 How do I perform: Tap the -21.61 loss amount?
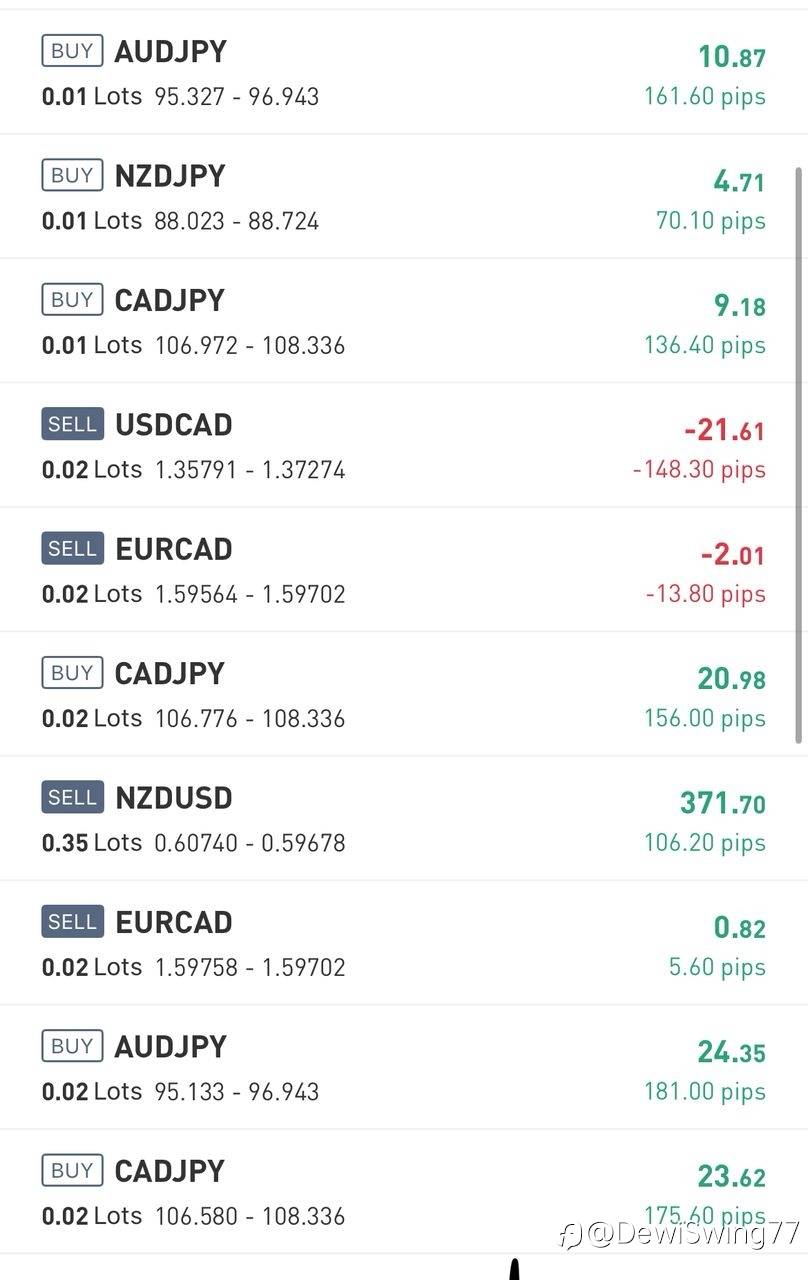click(x=724, y=430)
